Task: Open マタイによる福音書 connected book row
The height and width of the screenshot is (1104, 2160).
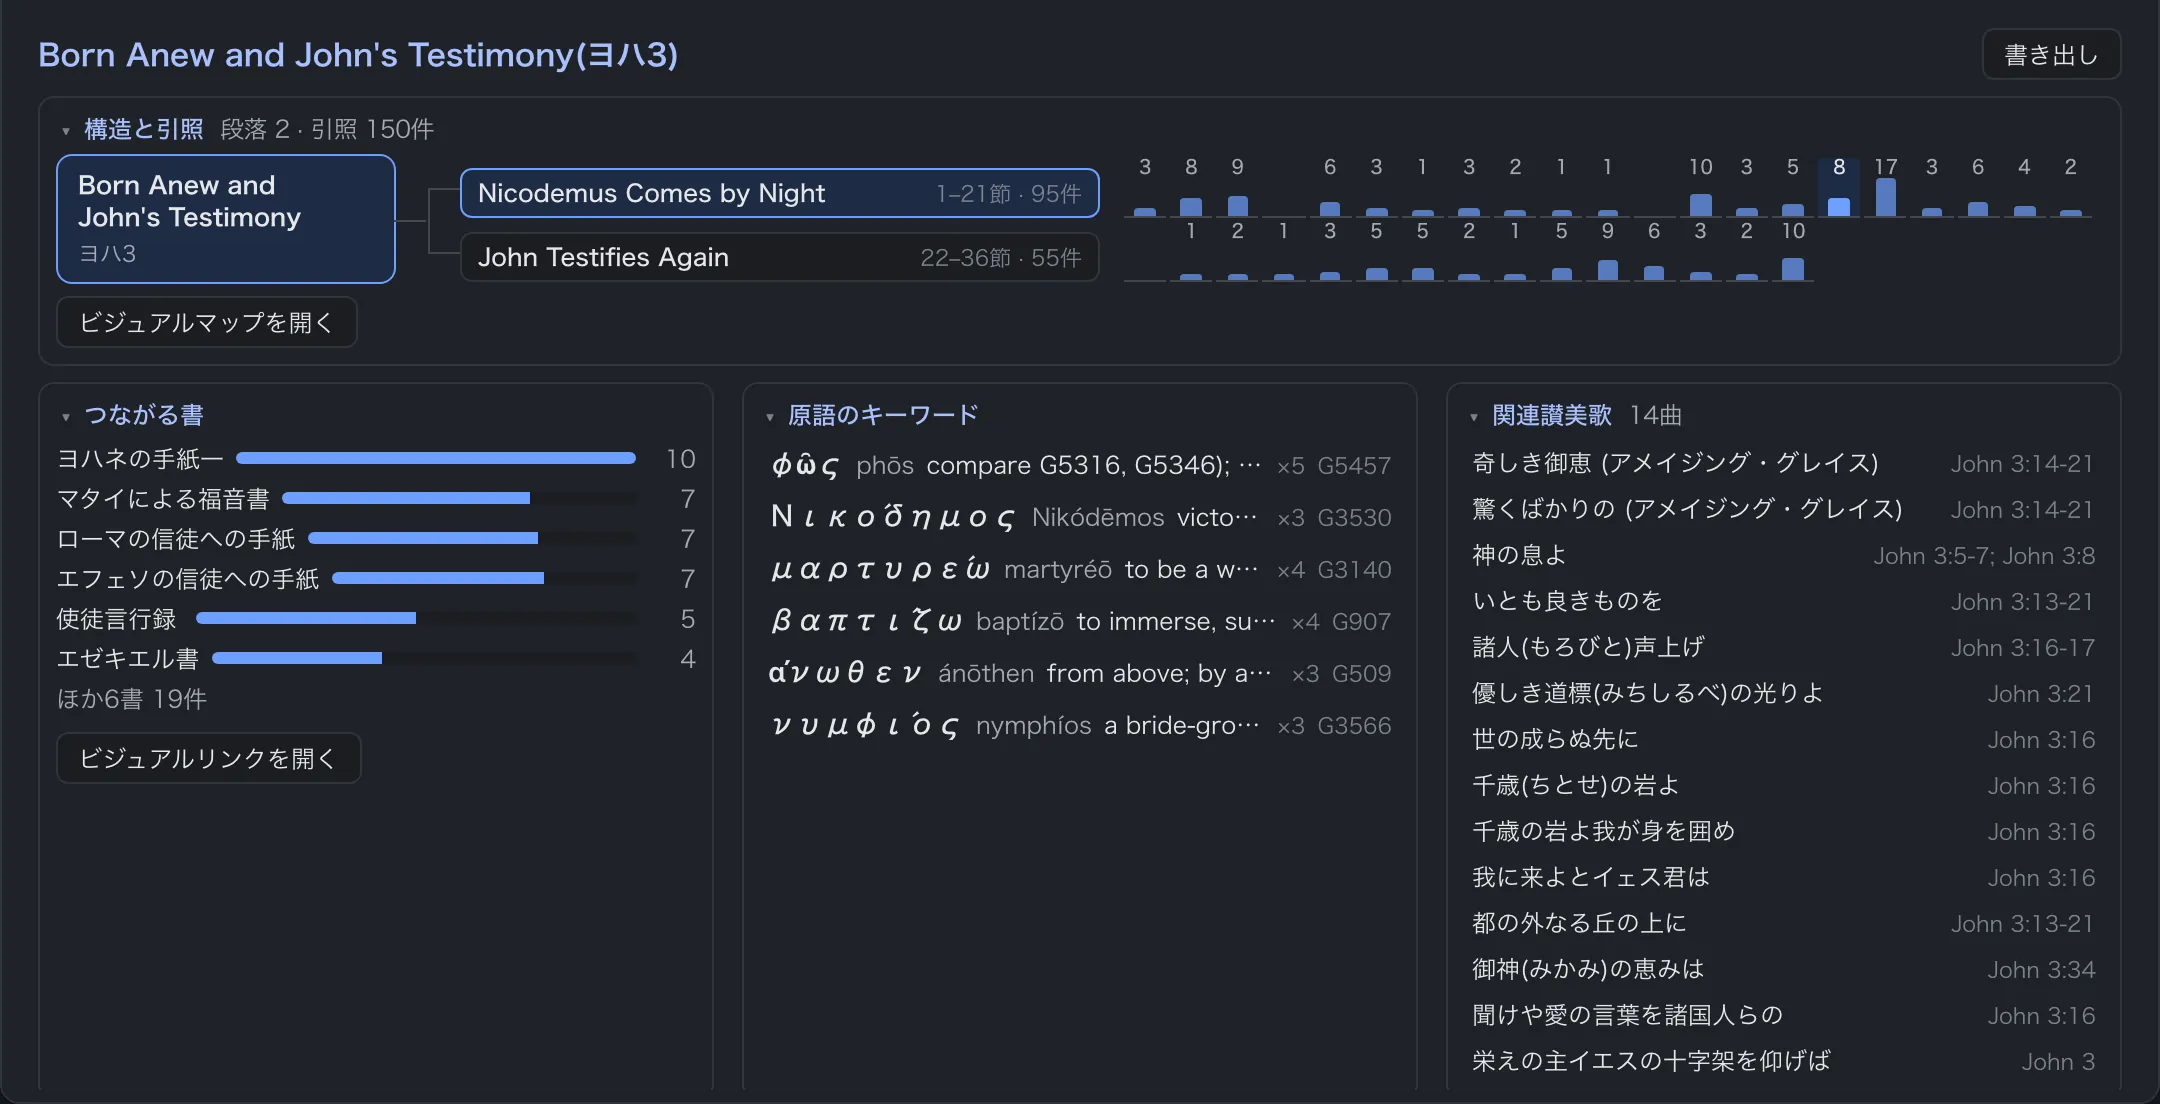Action: point(376,499)
